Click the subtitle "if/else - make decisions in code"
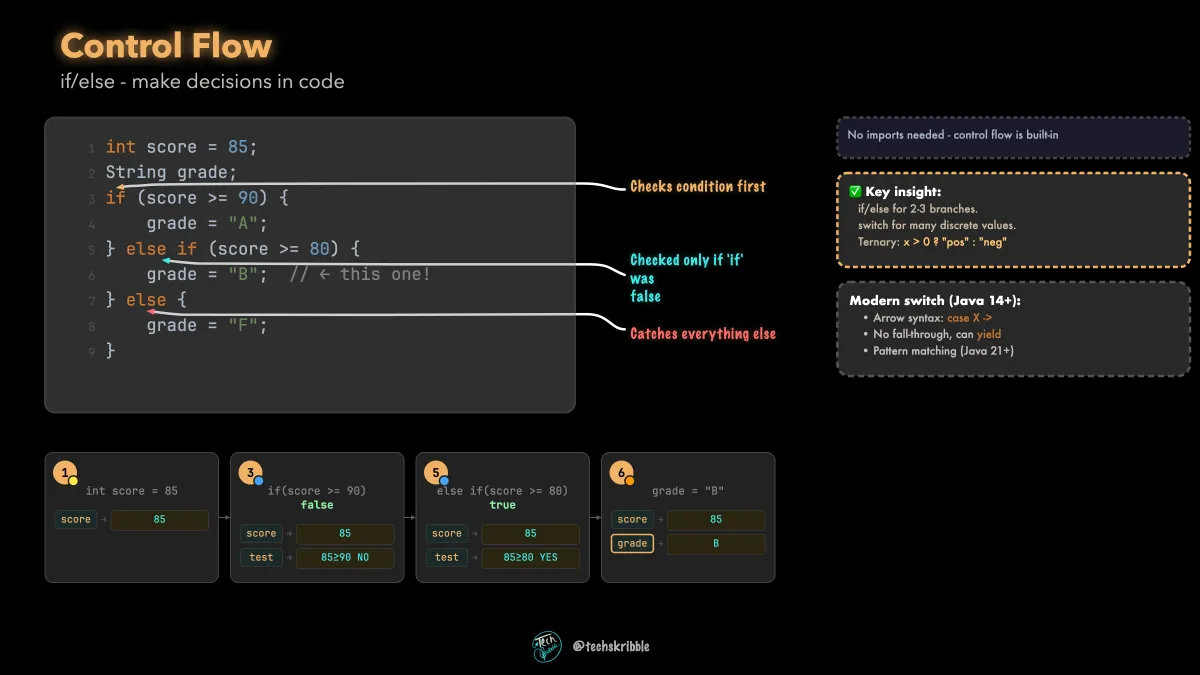This screenshot has height=675, width=1200. click(202, 82)
